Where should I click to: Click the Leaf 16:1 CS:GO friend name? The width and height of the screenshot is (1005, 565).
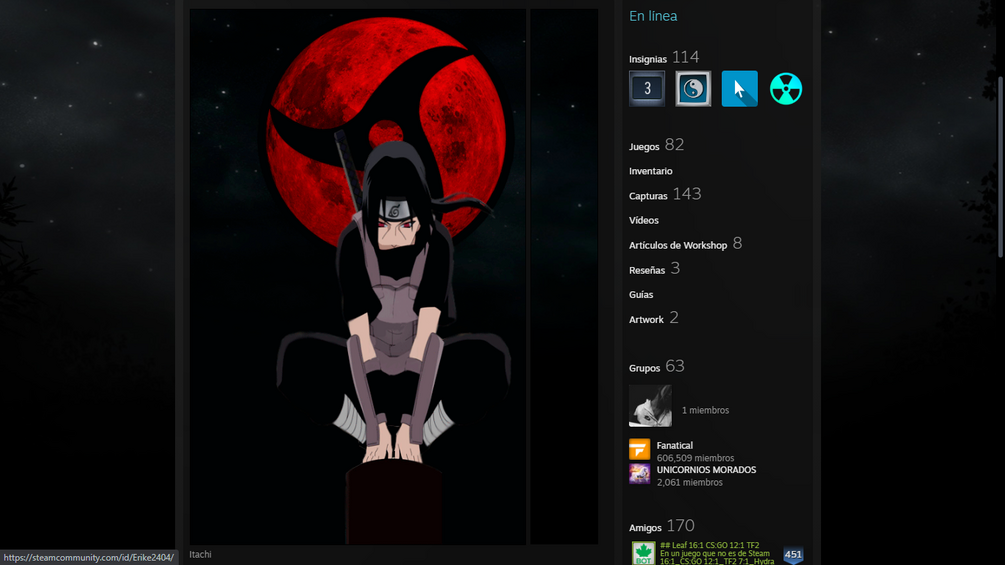[x=710, y=545]
